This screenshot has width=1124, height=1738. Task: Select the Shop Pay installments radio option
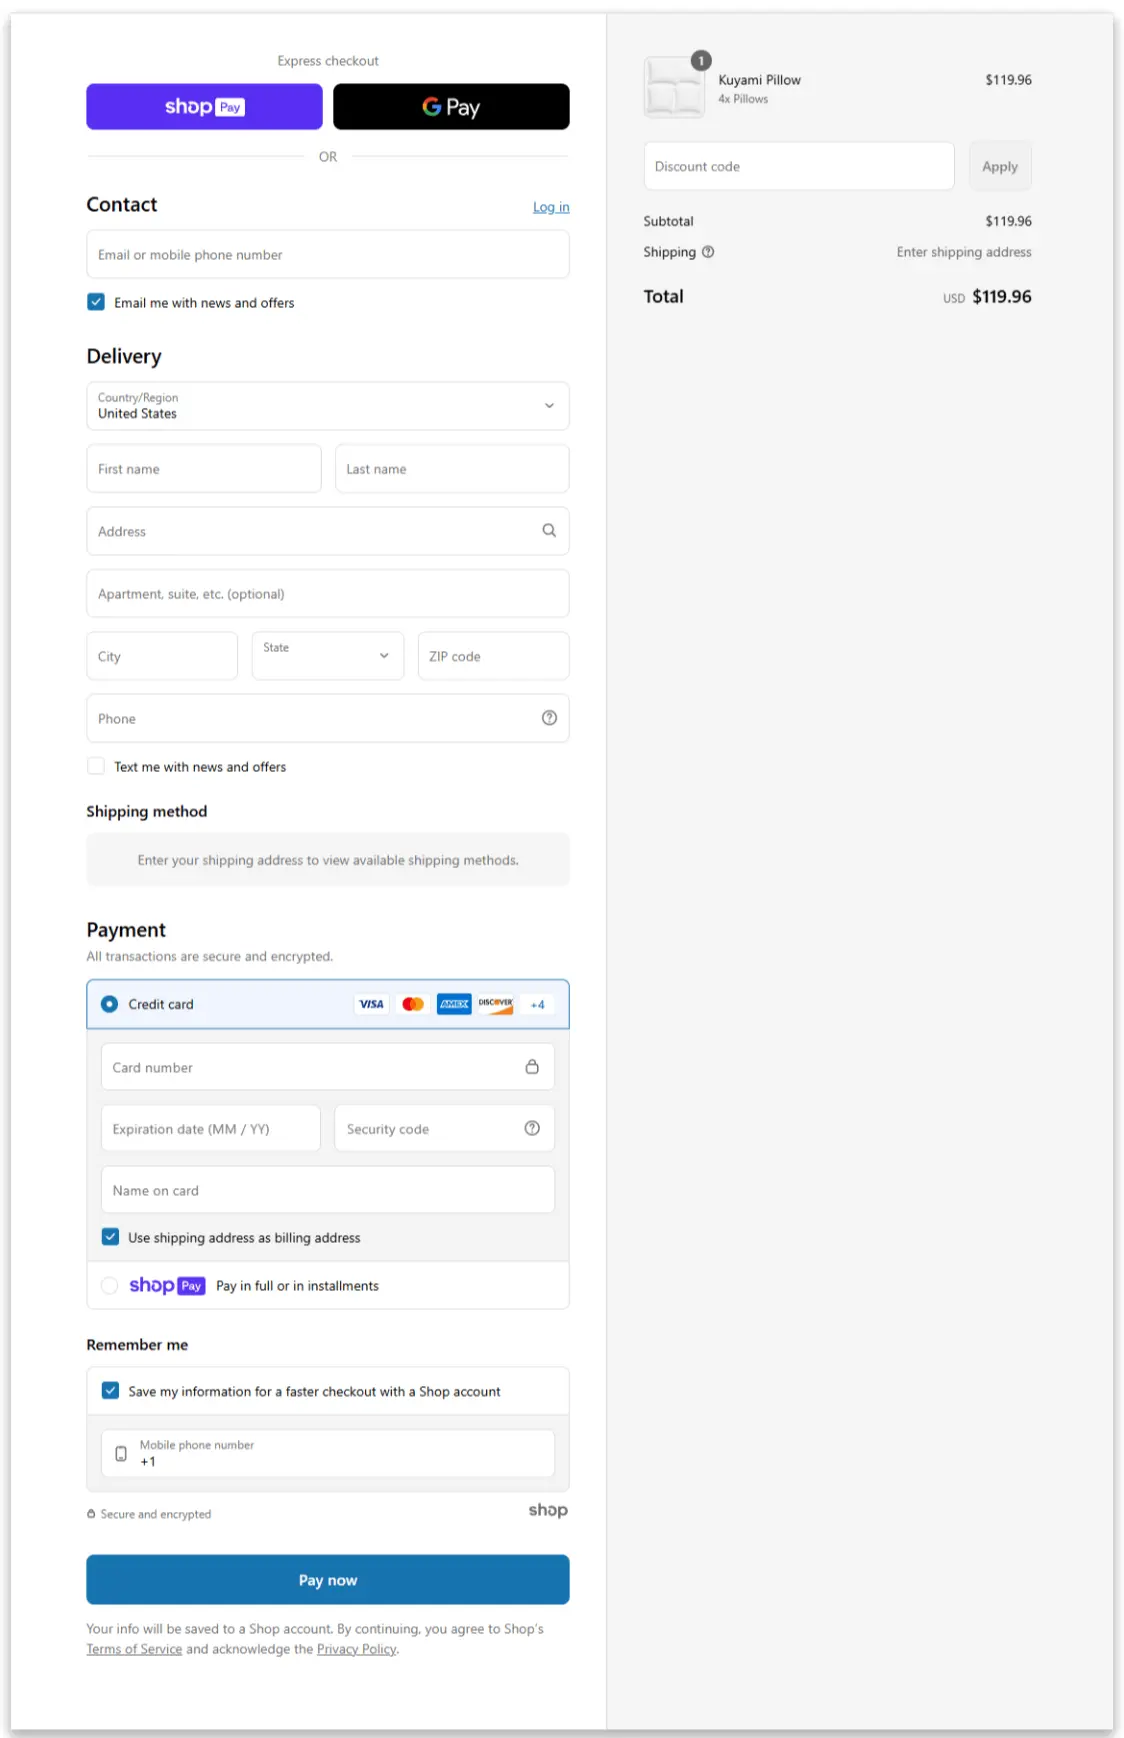click(x=110, y=1285)
